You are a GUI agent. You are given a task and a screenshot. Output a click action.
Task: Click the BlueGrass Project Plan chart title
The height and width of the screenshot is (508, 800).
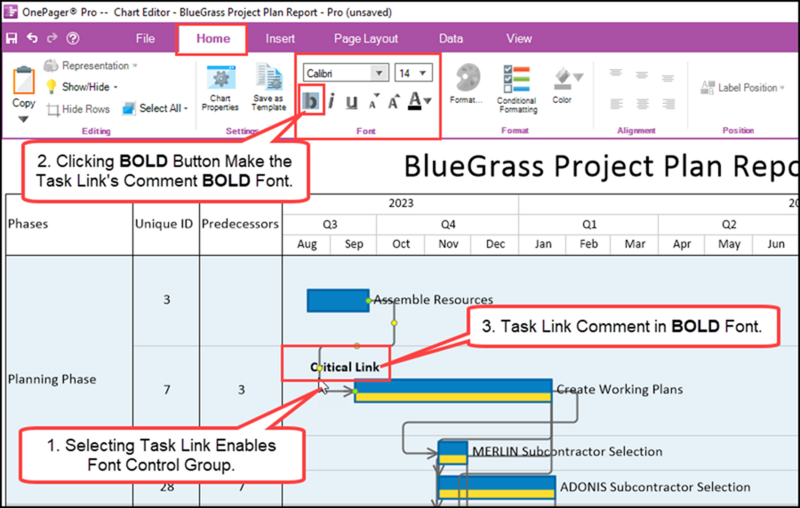click(601, 166)
